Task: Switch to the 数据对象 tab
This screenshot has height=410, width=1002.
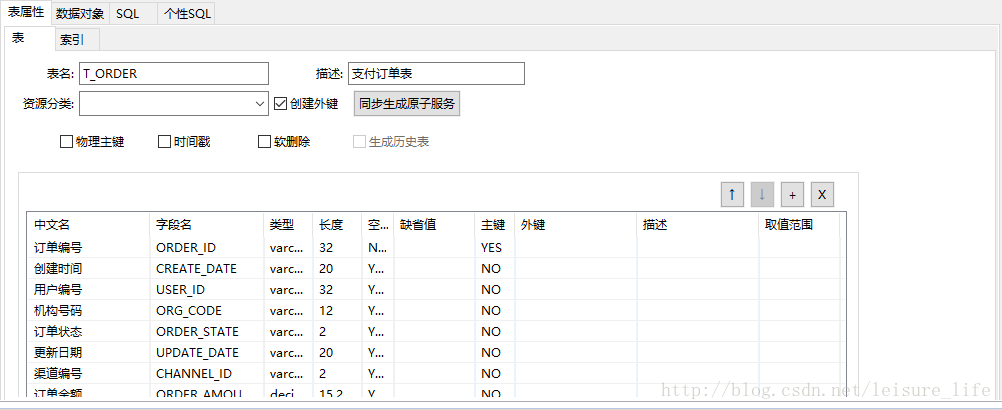Action: coord(80,13)
